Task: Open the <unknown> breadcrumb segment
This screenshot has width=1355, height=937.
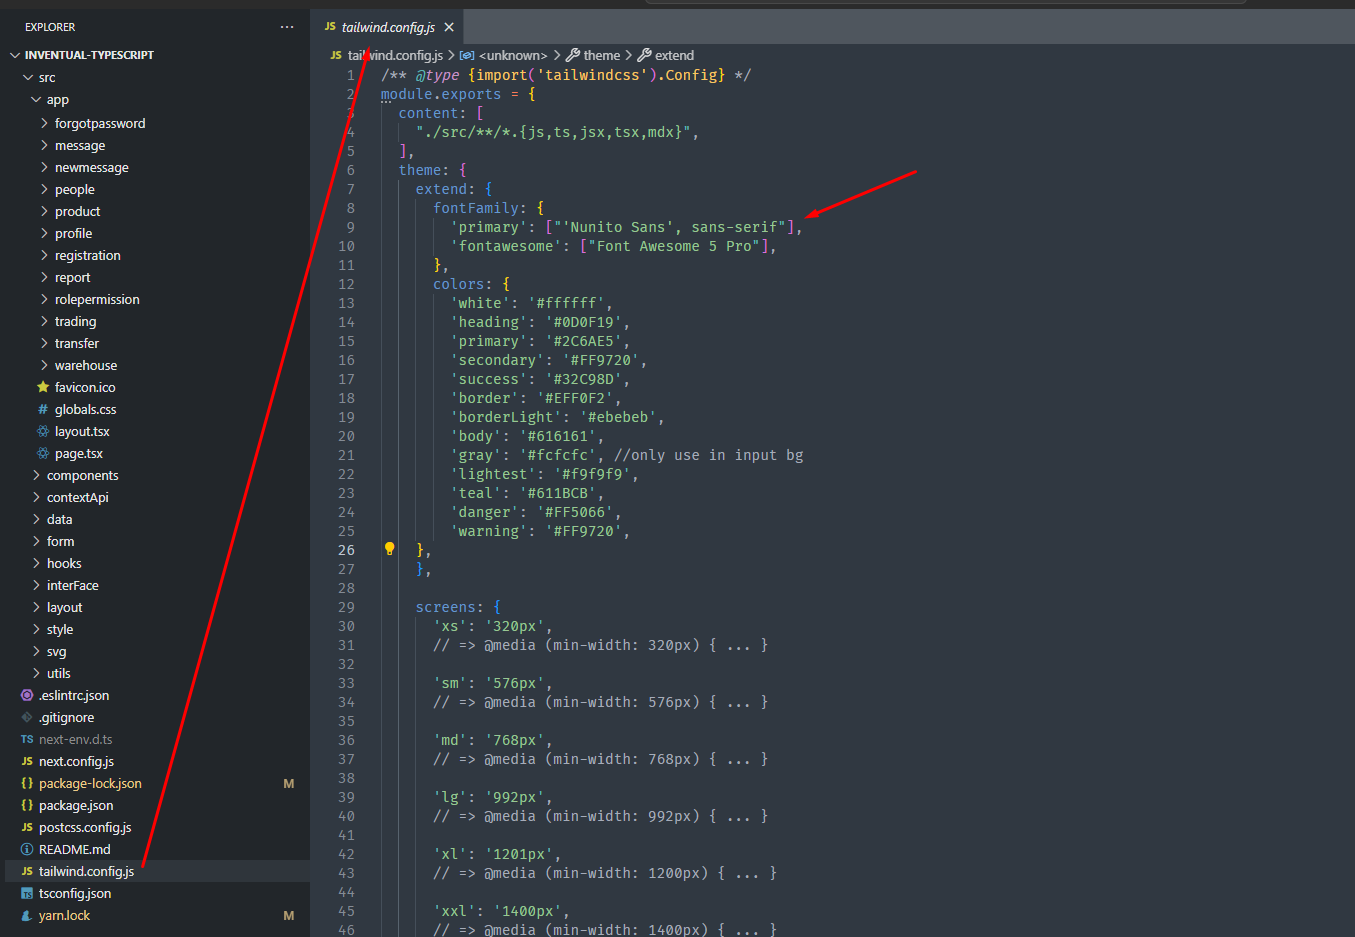Action: [513, 55]
